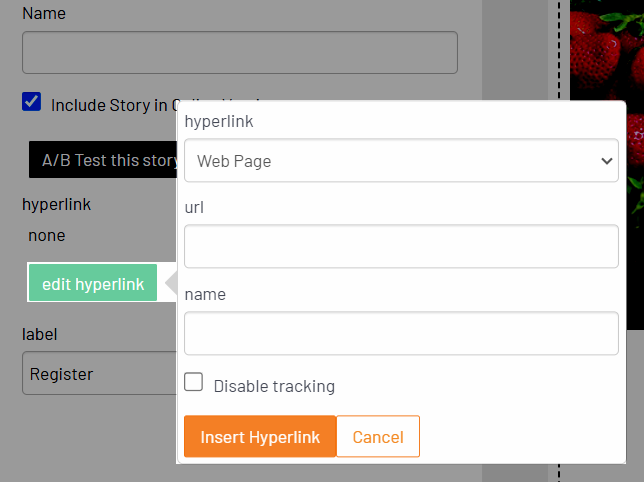Click the 'hyperlink' label above the dropdown
The image size is (644, 482).
[x=218, y=122]
